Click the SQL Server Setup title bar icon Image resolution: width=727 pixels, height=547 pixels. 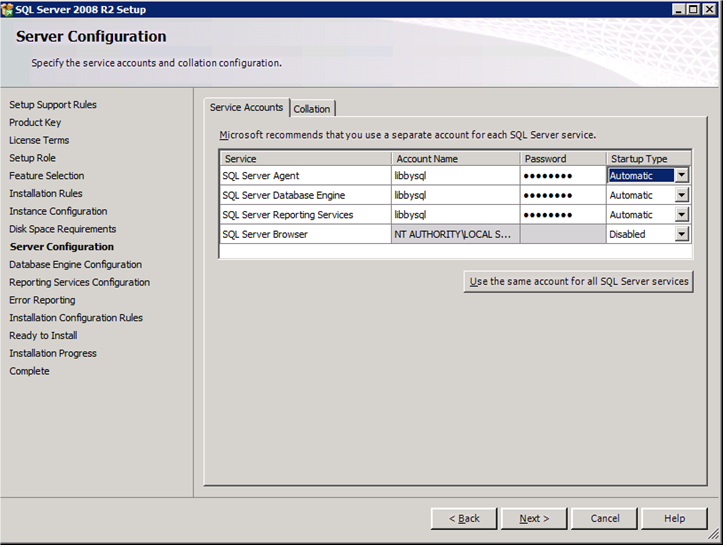(8, 9)
